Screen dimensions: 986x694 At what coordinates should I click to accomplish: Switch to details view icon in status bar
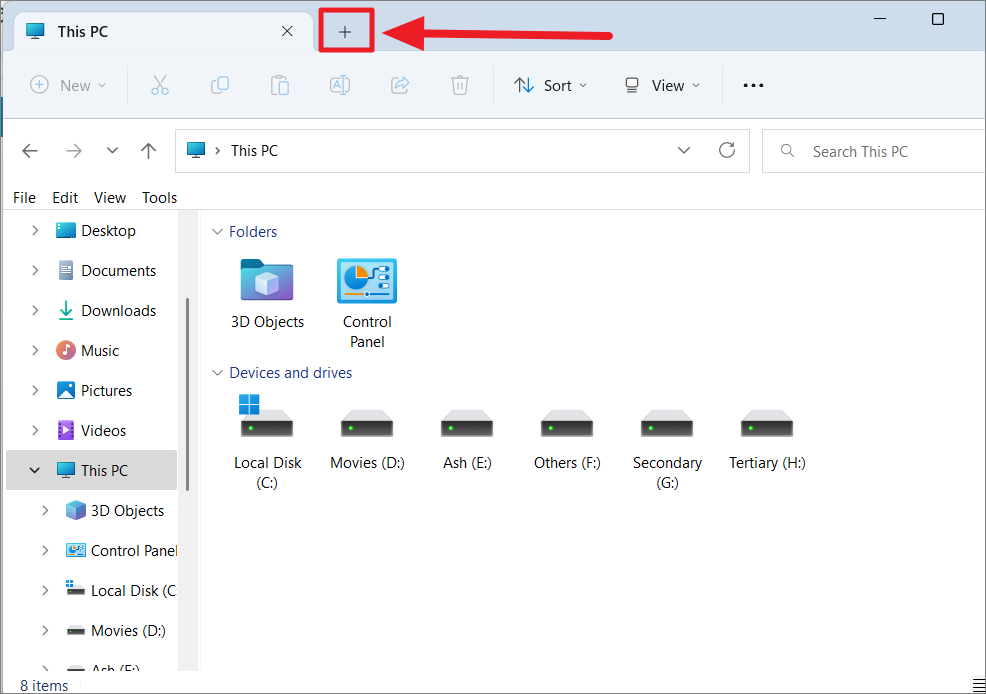(978, 685)
